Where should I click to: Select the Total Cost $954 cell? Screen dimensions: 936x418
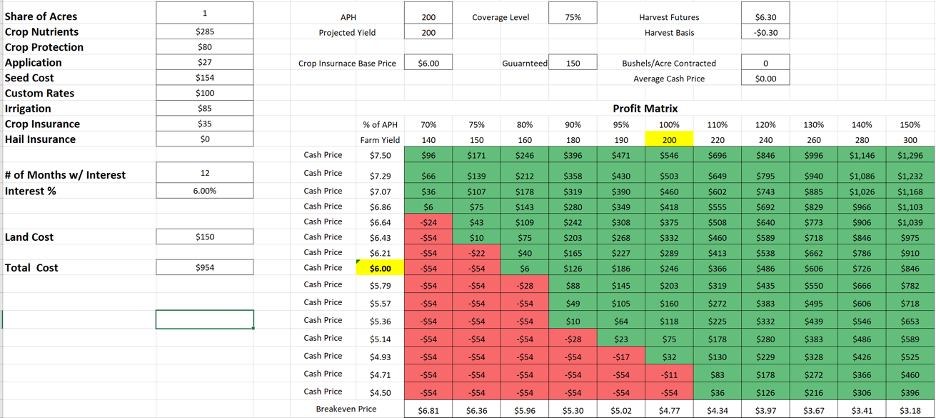coord(204,268)
